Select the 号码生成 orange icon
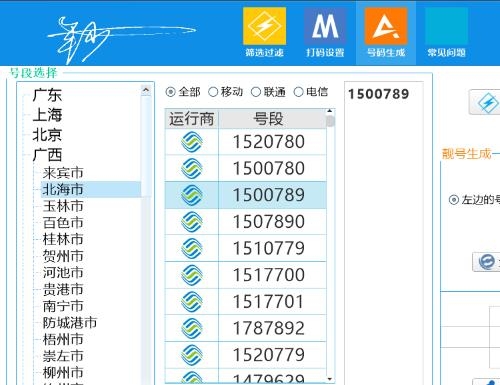 (386, 26)
